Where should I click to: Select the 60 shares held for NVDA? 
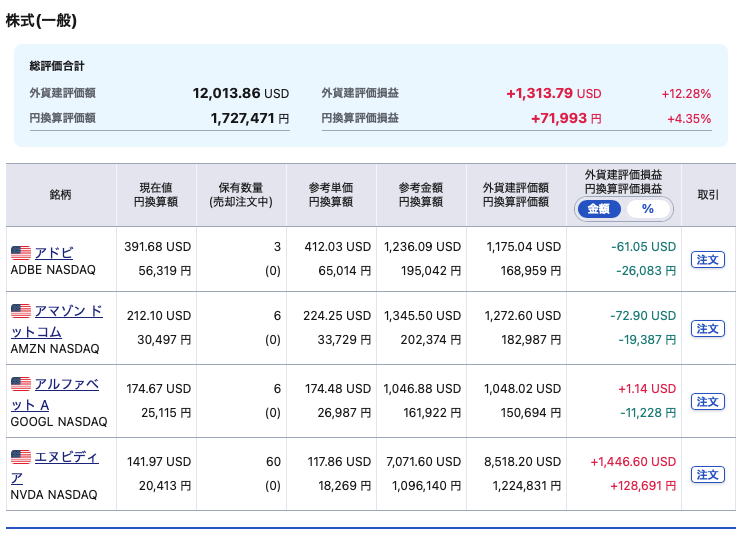(x=273, y=462)
